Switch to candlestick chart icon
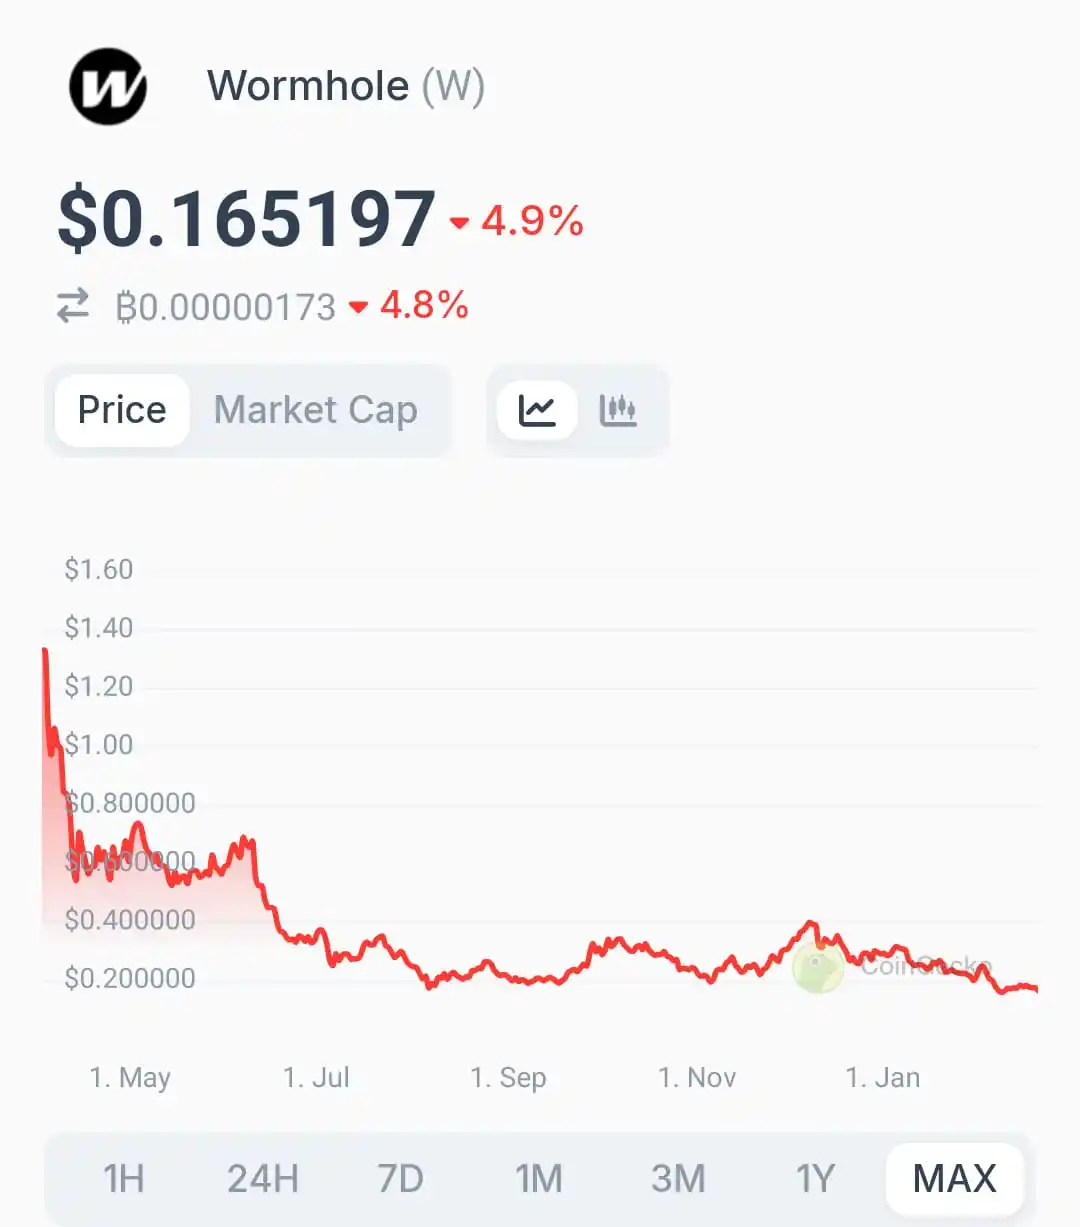The height and width of the screenshot is (1227, 1080). (x=618, y=410)
